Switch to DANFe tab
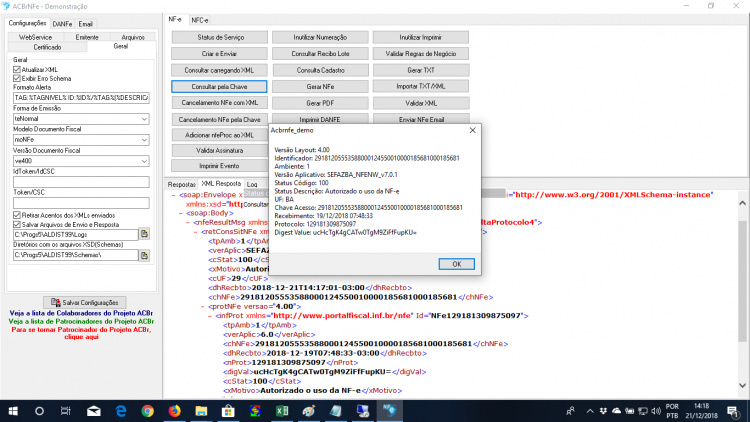750x422 pixels. (x=62, y=24)
